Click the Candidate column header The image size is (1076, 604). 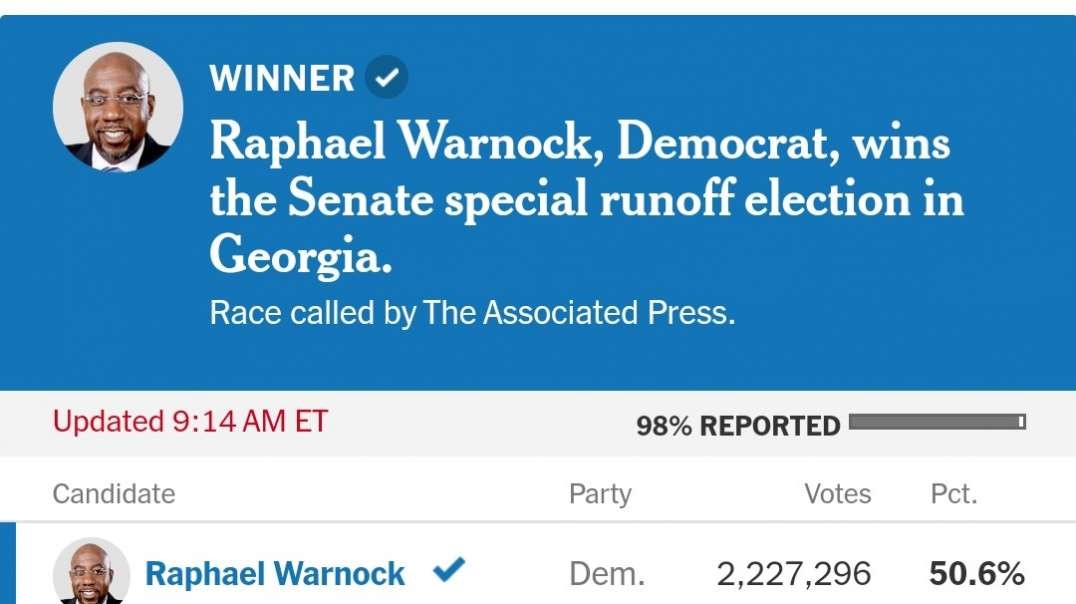point(113,493)
